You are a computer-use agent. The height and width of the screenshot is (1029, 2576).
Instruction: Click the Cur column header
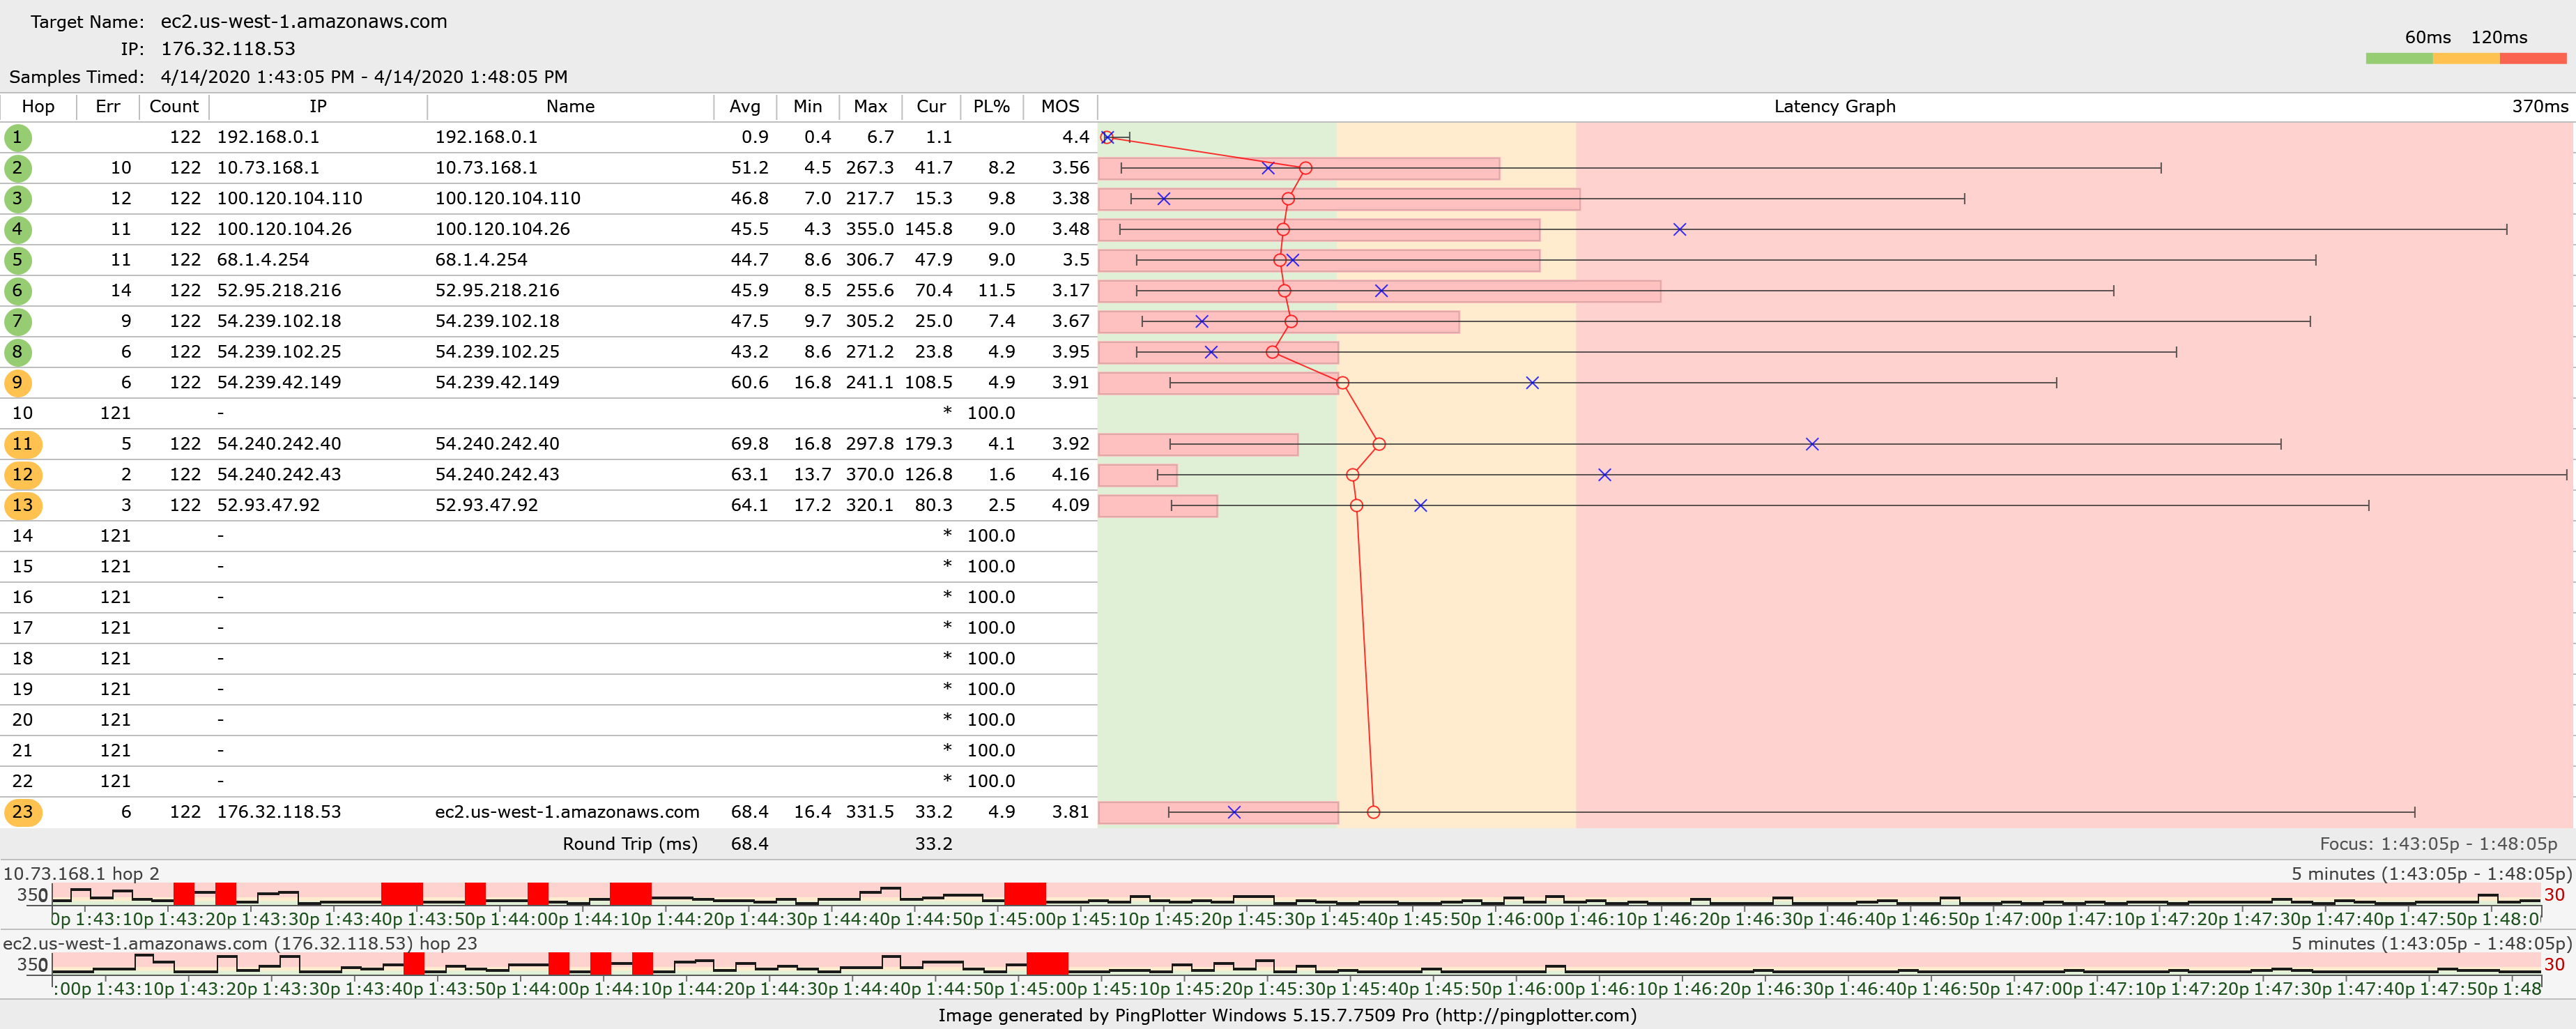point(931,107)
